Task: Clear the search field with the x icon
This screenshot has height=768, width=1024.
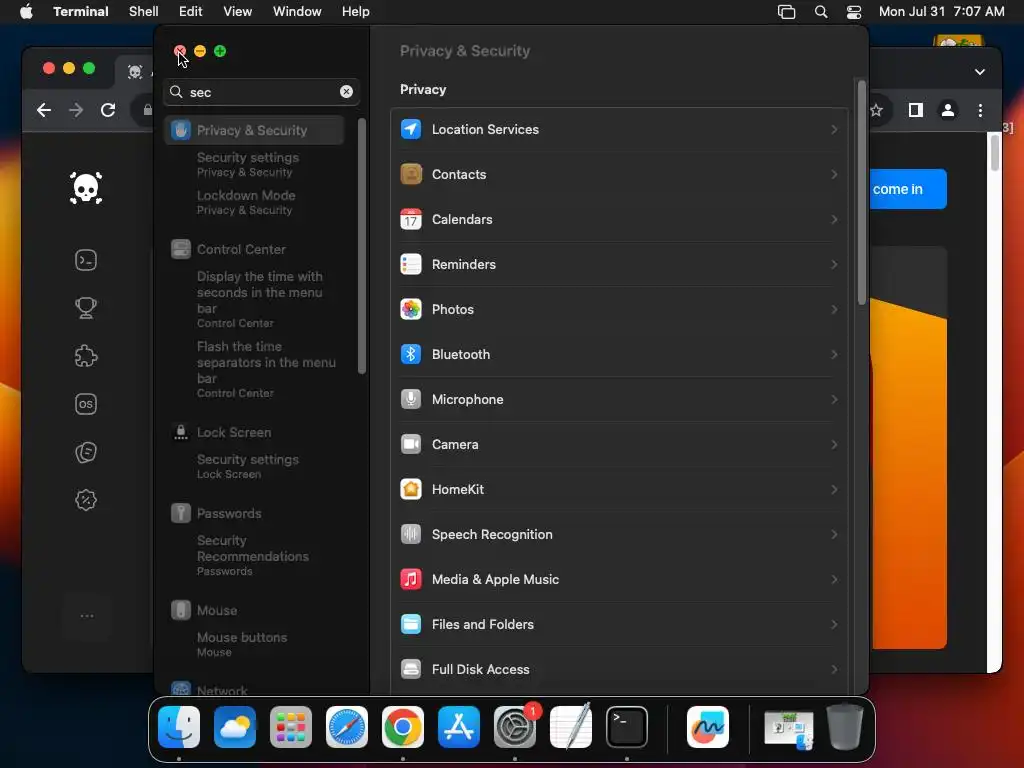Action: 346,92
